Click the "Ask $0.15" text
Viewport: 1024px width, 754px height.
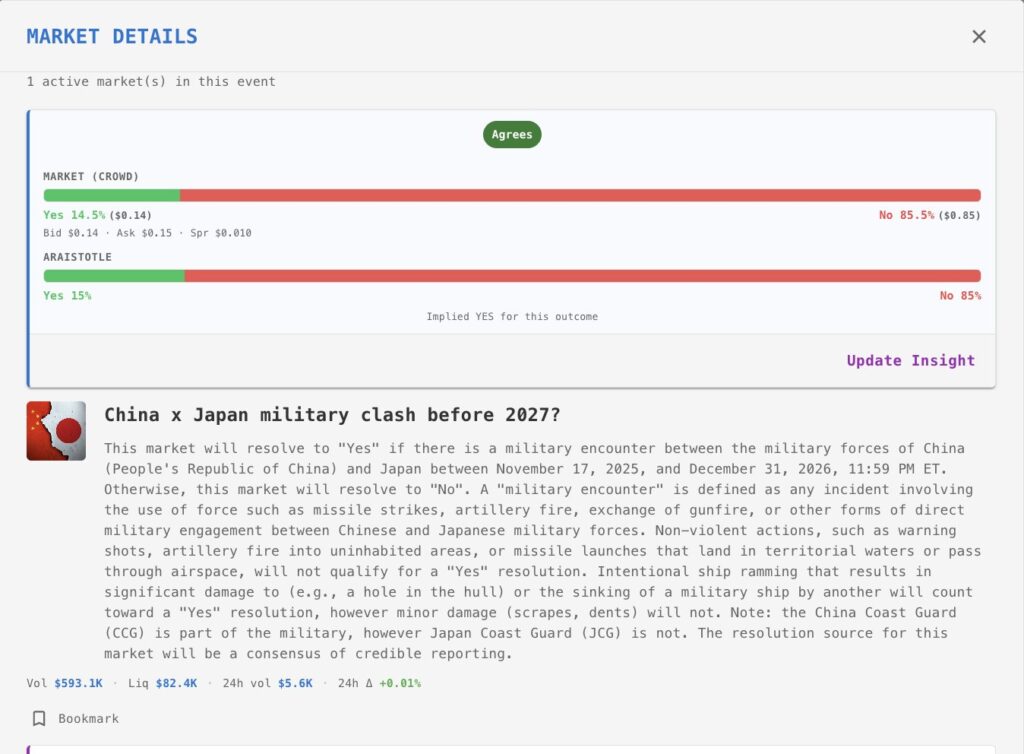pos(144,233)
